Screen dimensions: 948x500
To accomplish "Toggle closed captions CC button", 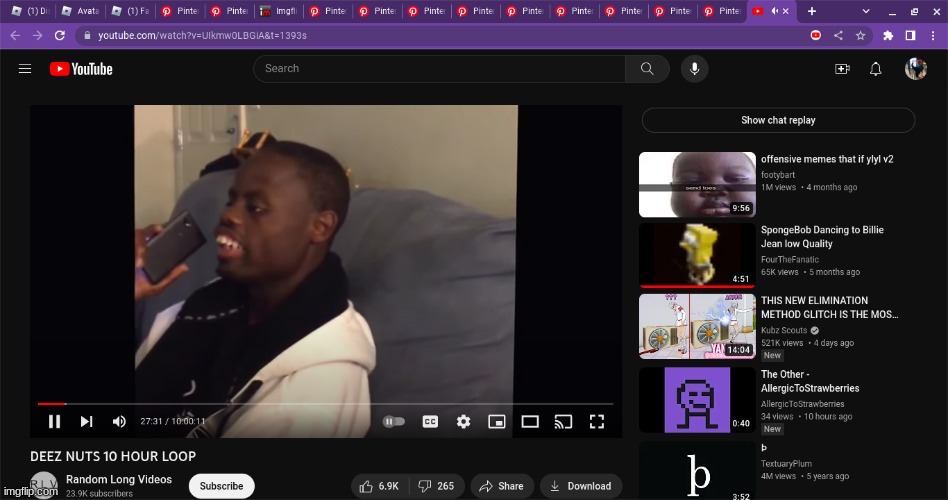I will click(430, 421).
